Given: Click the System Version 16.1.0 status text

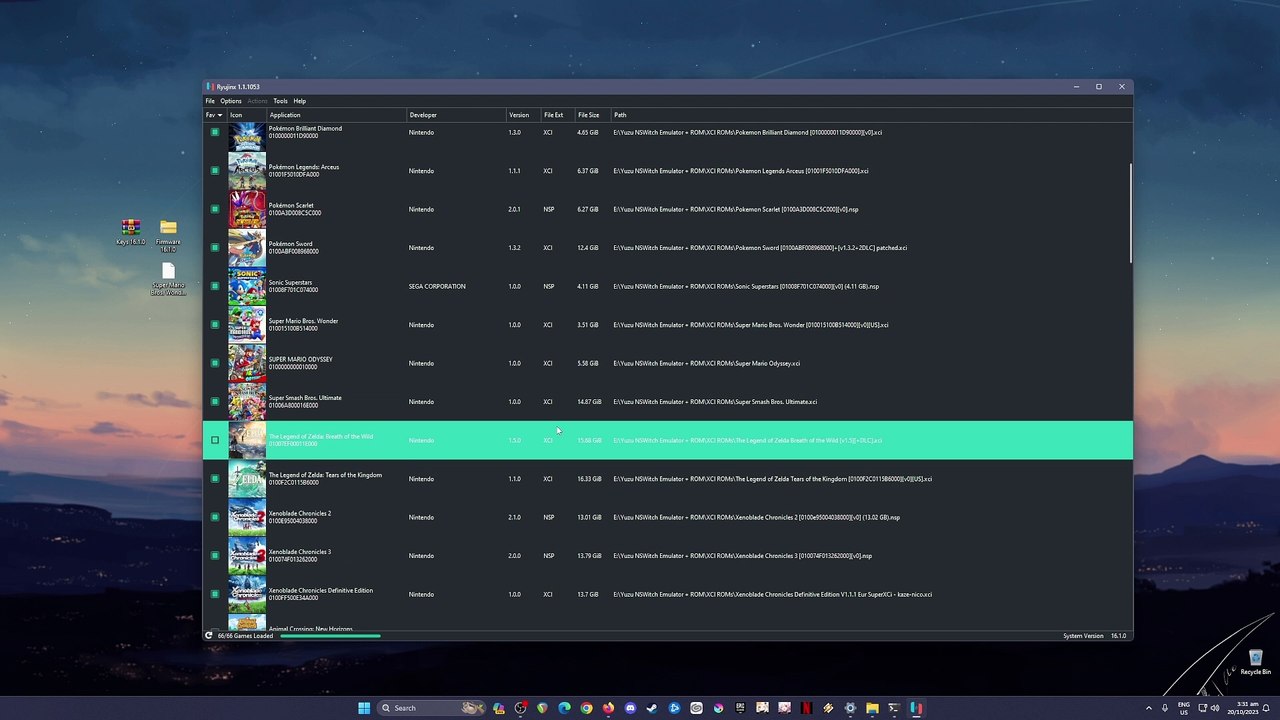Looking at the screenshot, I should [x=1095, y=636].
